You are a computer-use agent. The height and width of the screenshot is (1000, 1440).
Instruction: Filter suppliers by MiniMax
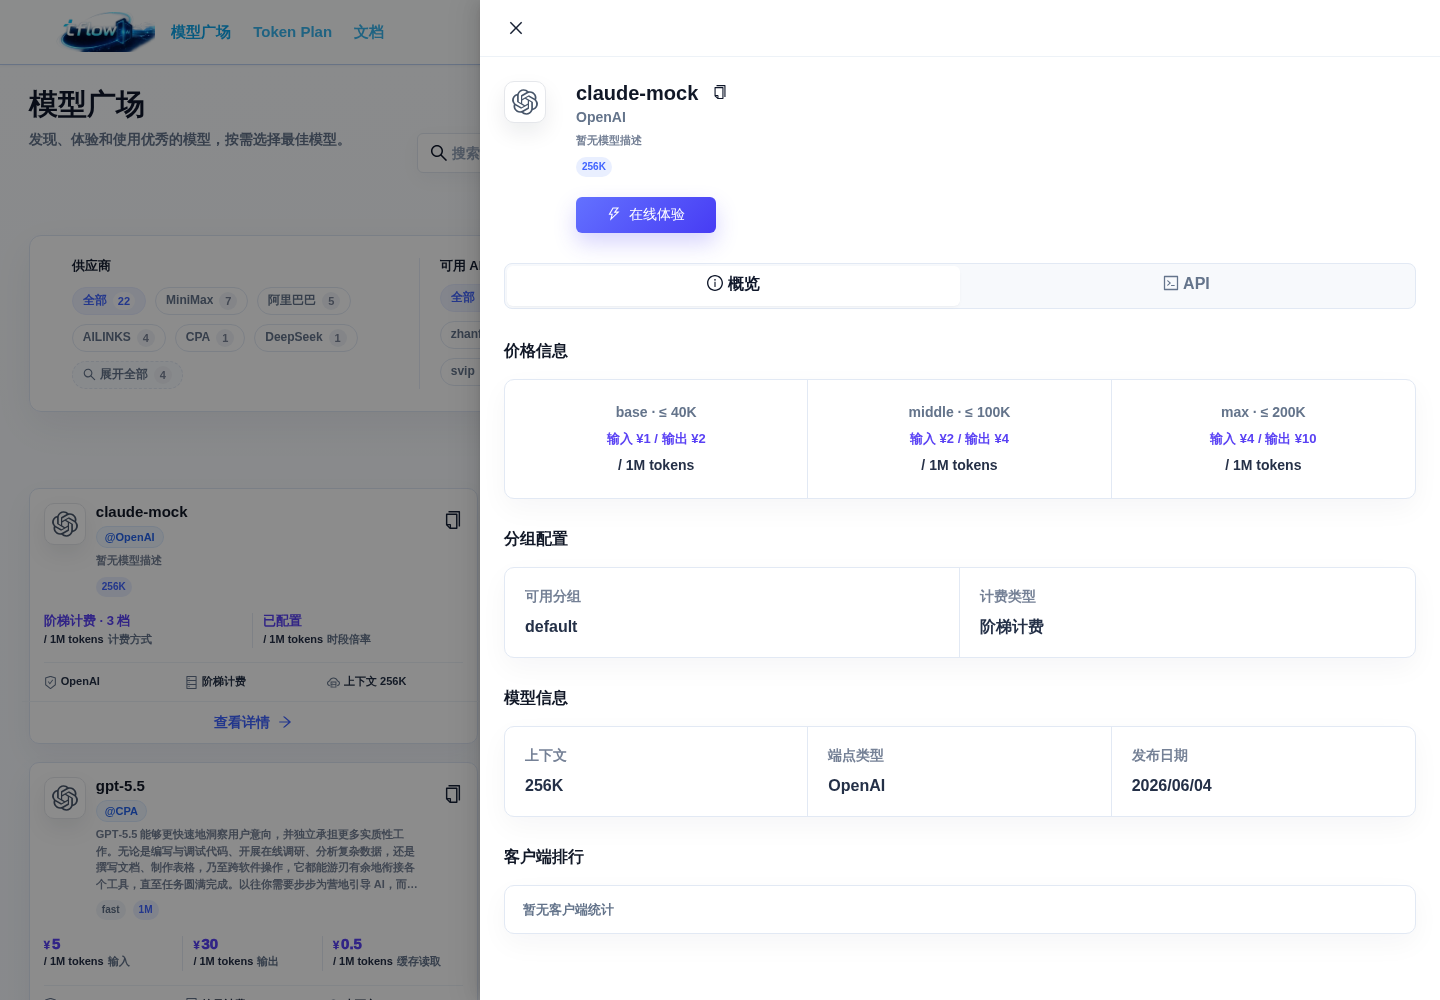201,301
